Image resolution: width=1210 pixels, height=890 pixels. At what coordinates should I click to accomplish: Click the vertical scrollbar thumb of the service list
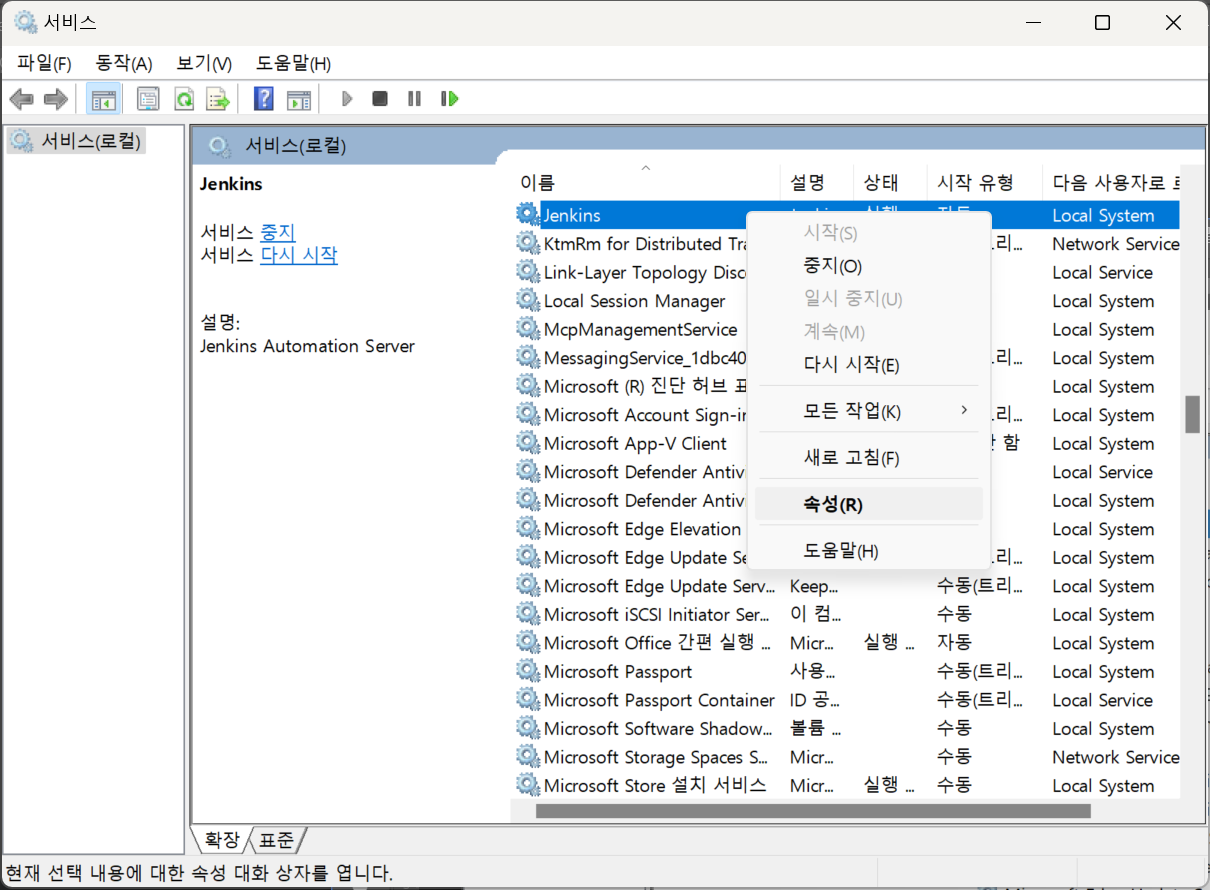1192,414
